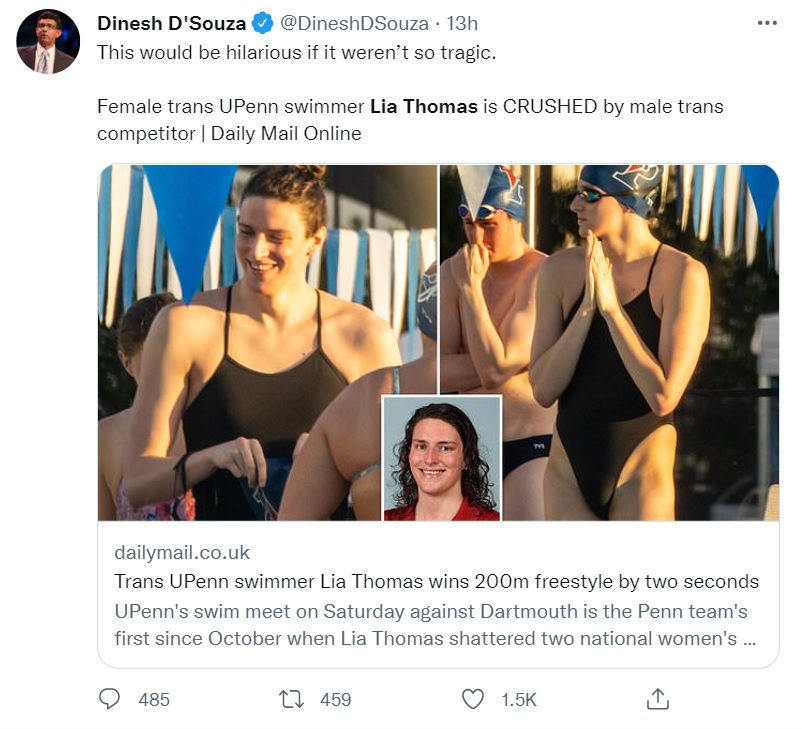802x729 pixels.
Task: Click the reply speech-bubble icon
Action: click(109, 701)
